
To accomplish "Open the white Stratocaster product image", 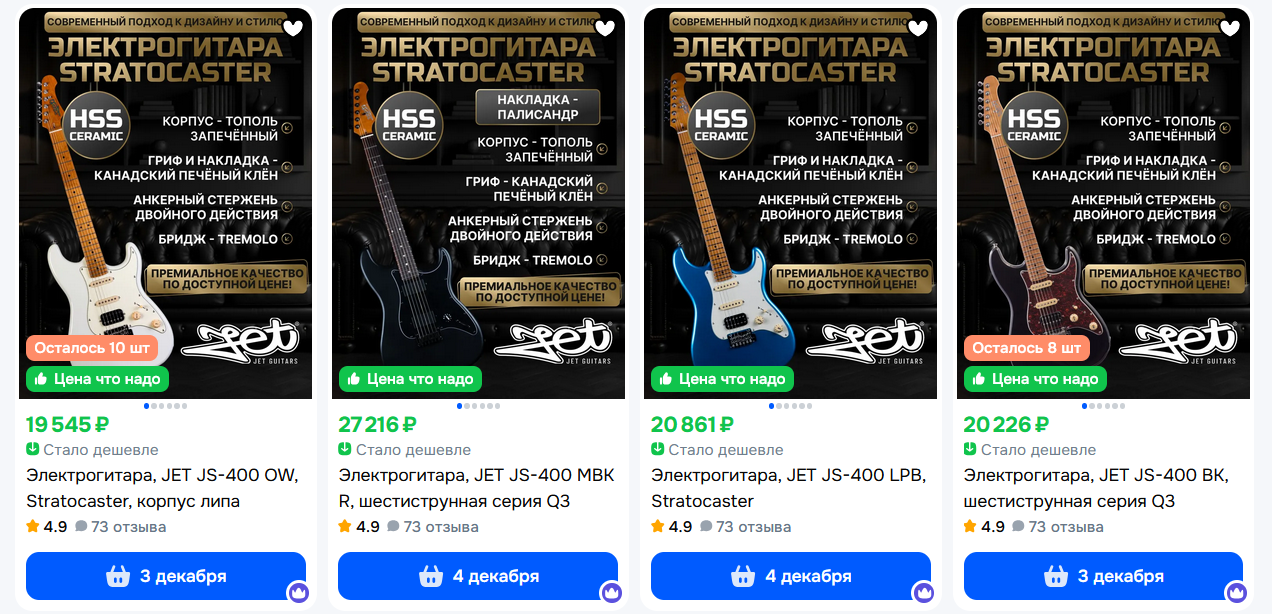I will [166, 203].
